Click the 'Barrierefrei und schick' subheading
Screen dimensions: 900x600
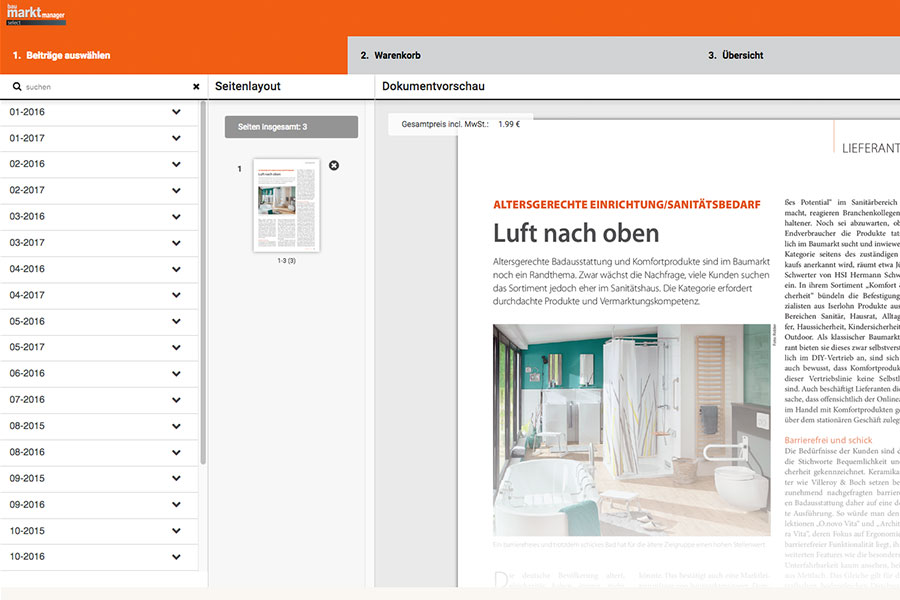click(828, 440)
